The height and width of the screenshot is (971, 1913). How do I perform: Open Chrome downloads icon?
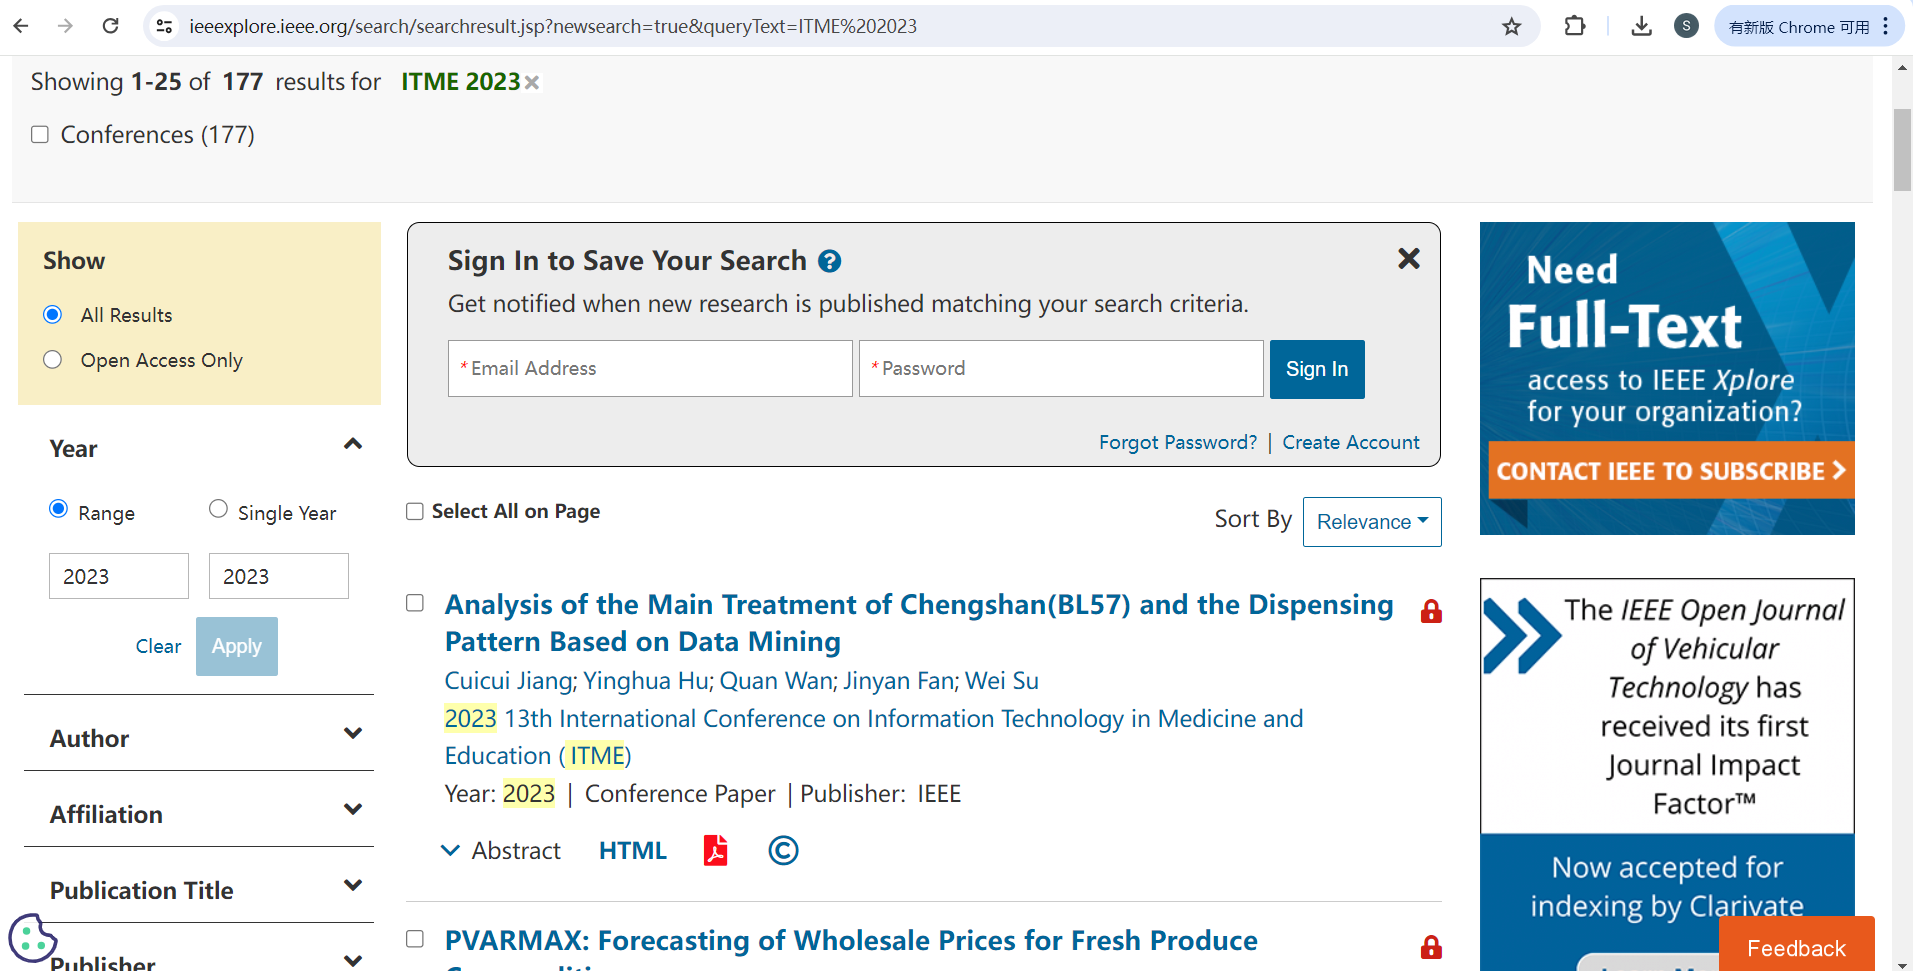pyautogui.click(x=1641, y=27)
